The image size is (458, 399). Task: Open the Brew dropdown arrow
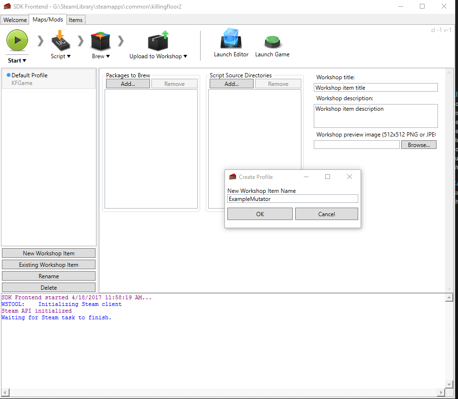click(x=108, y=56)
